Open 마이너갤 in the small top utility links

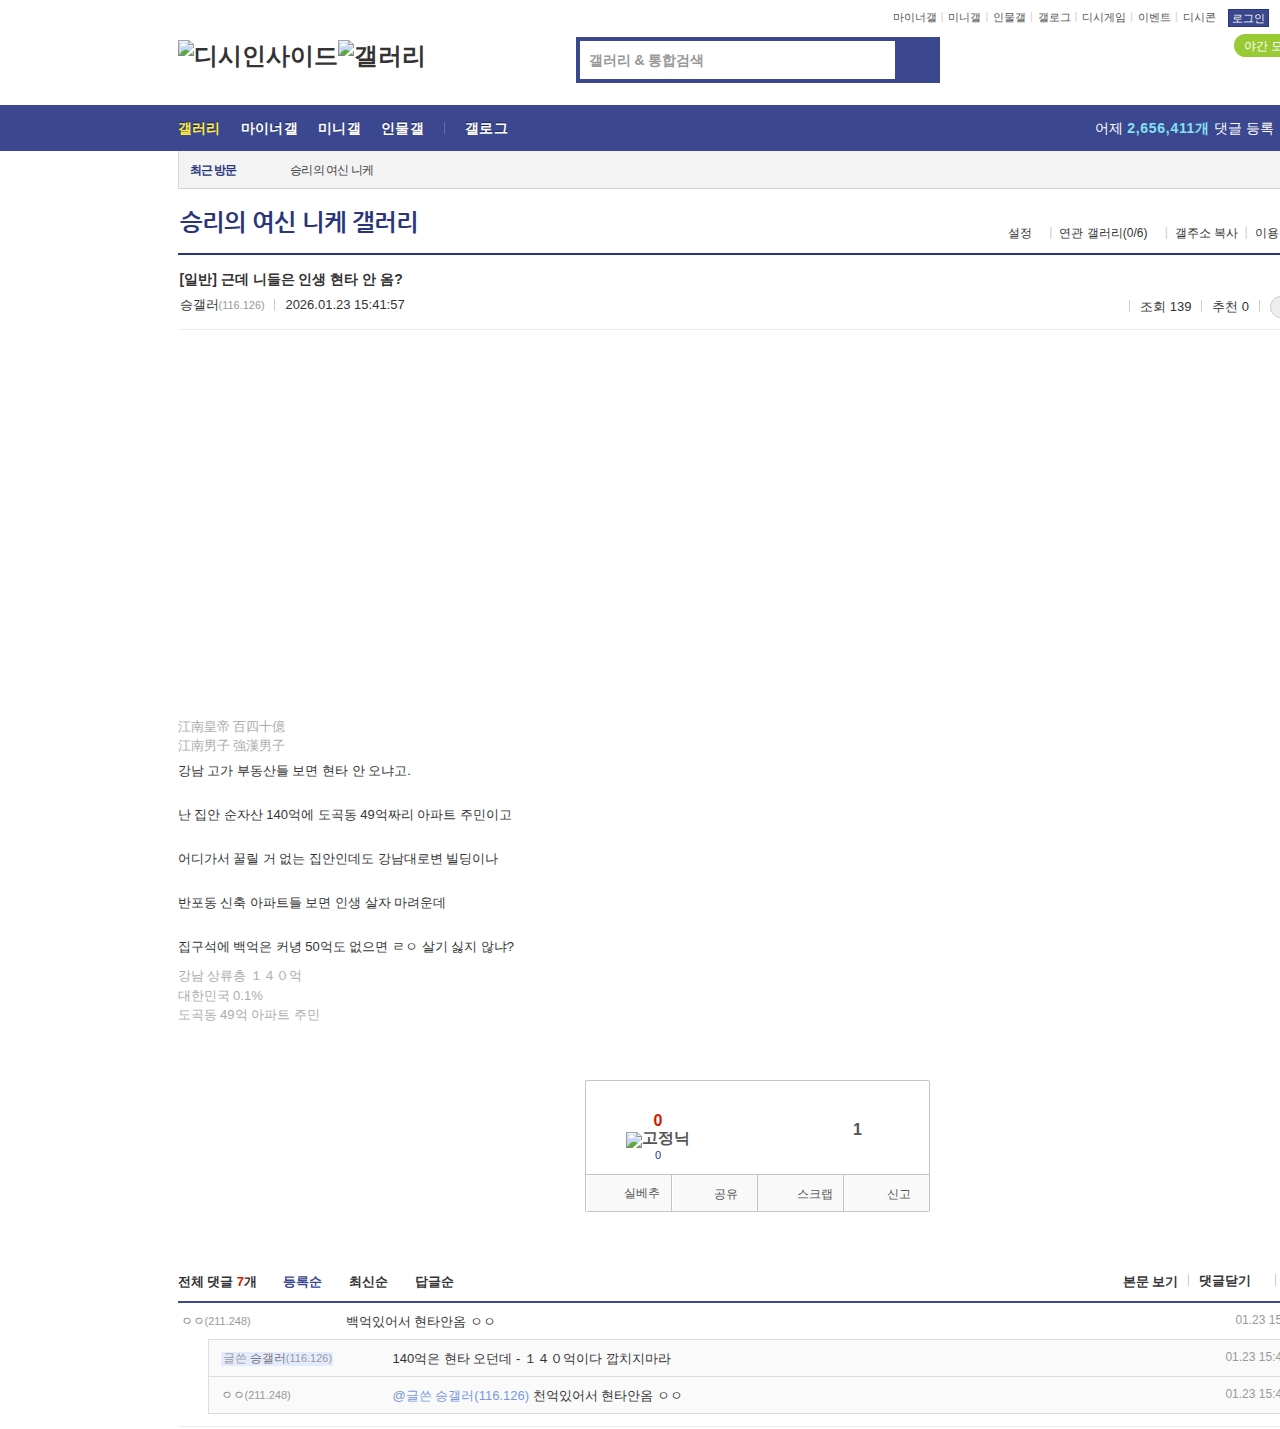(914, 18)
